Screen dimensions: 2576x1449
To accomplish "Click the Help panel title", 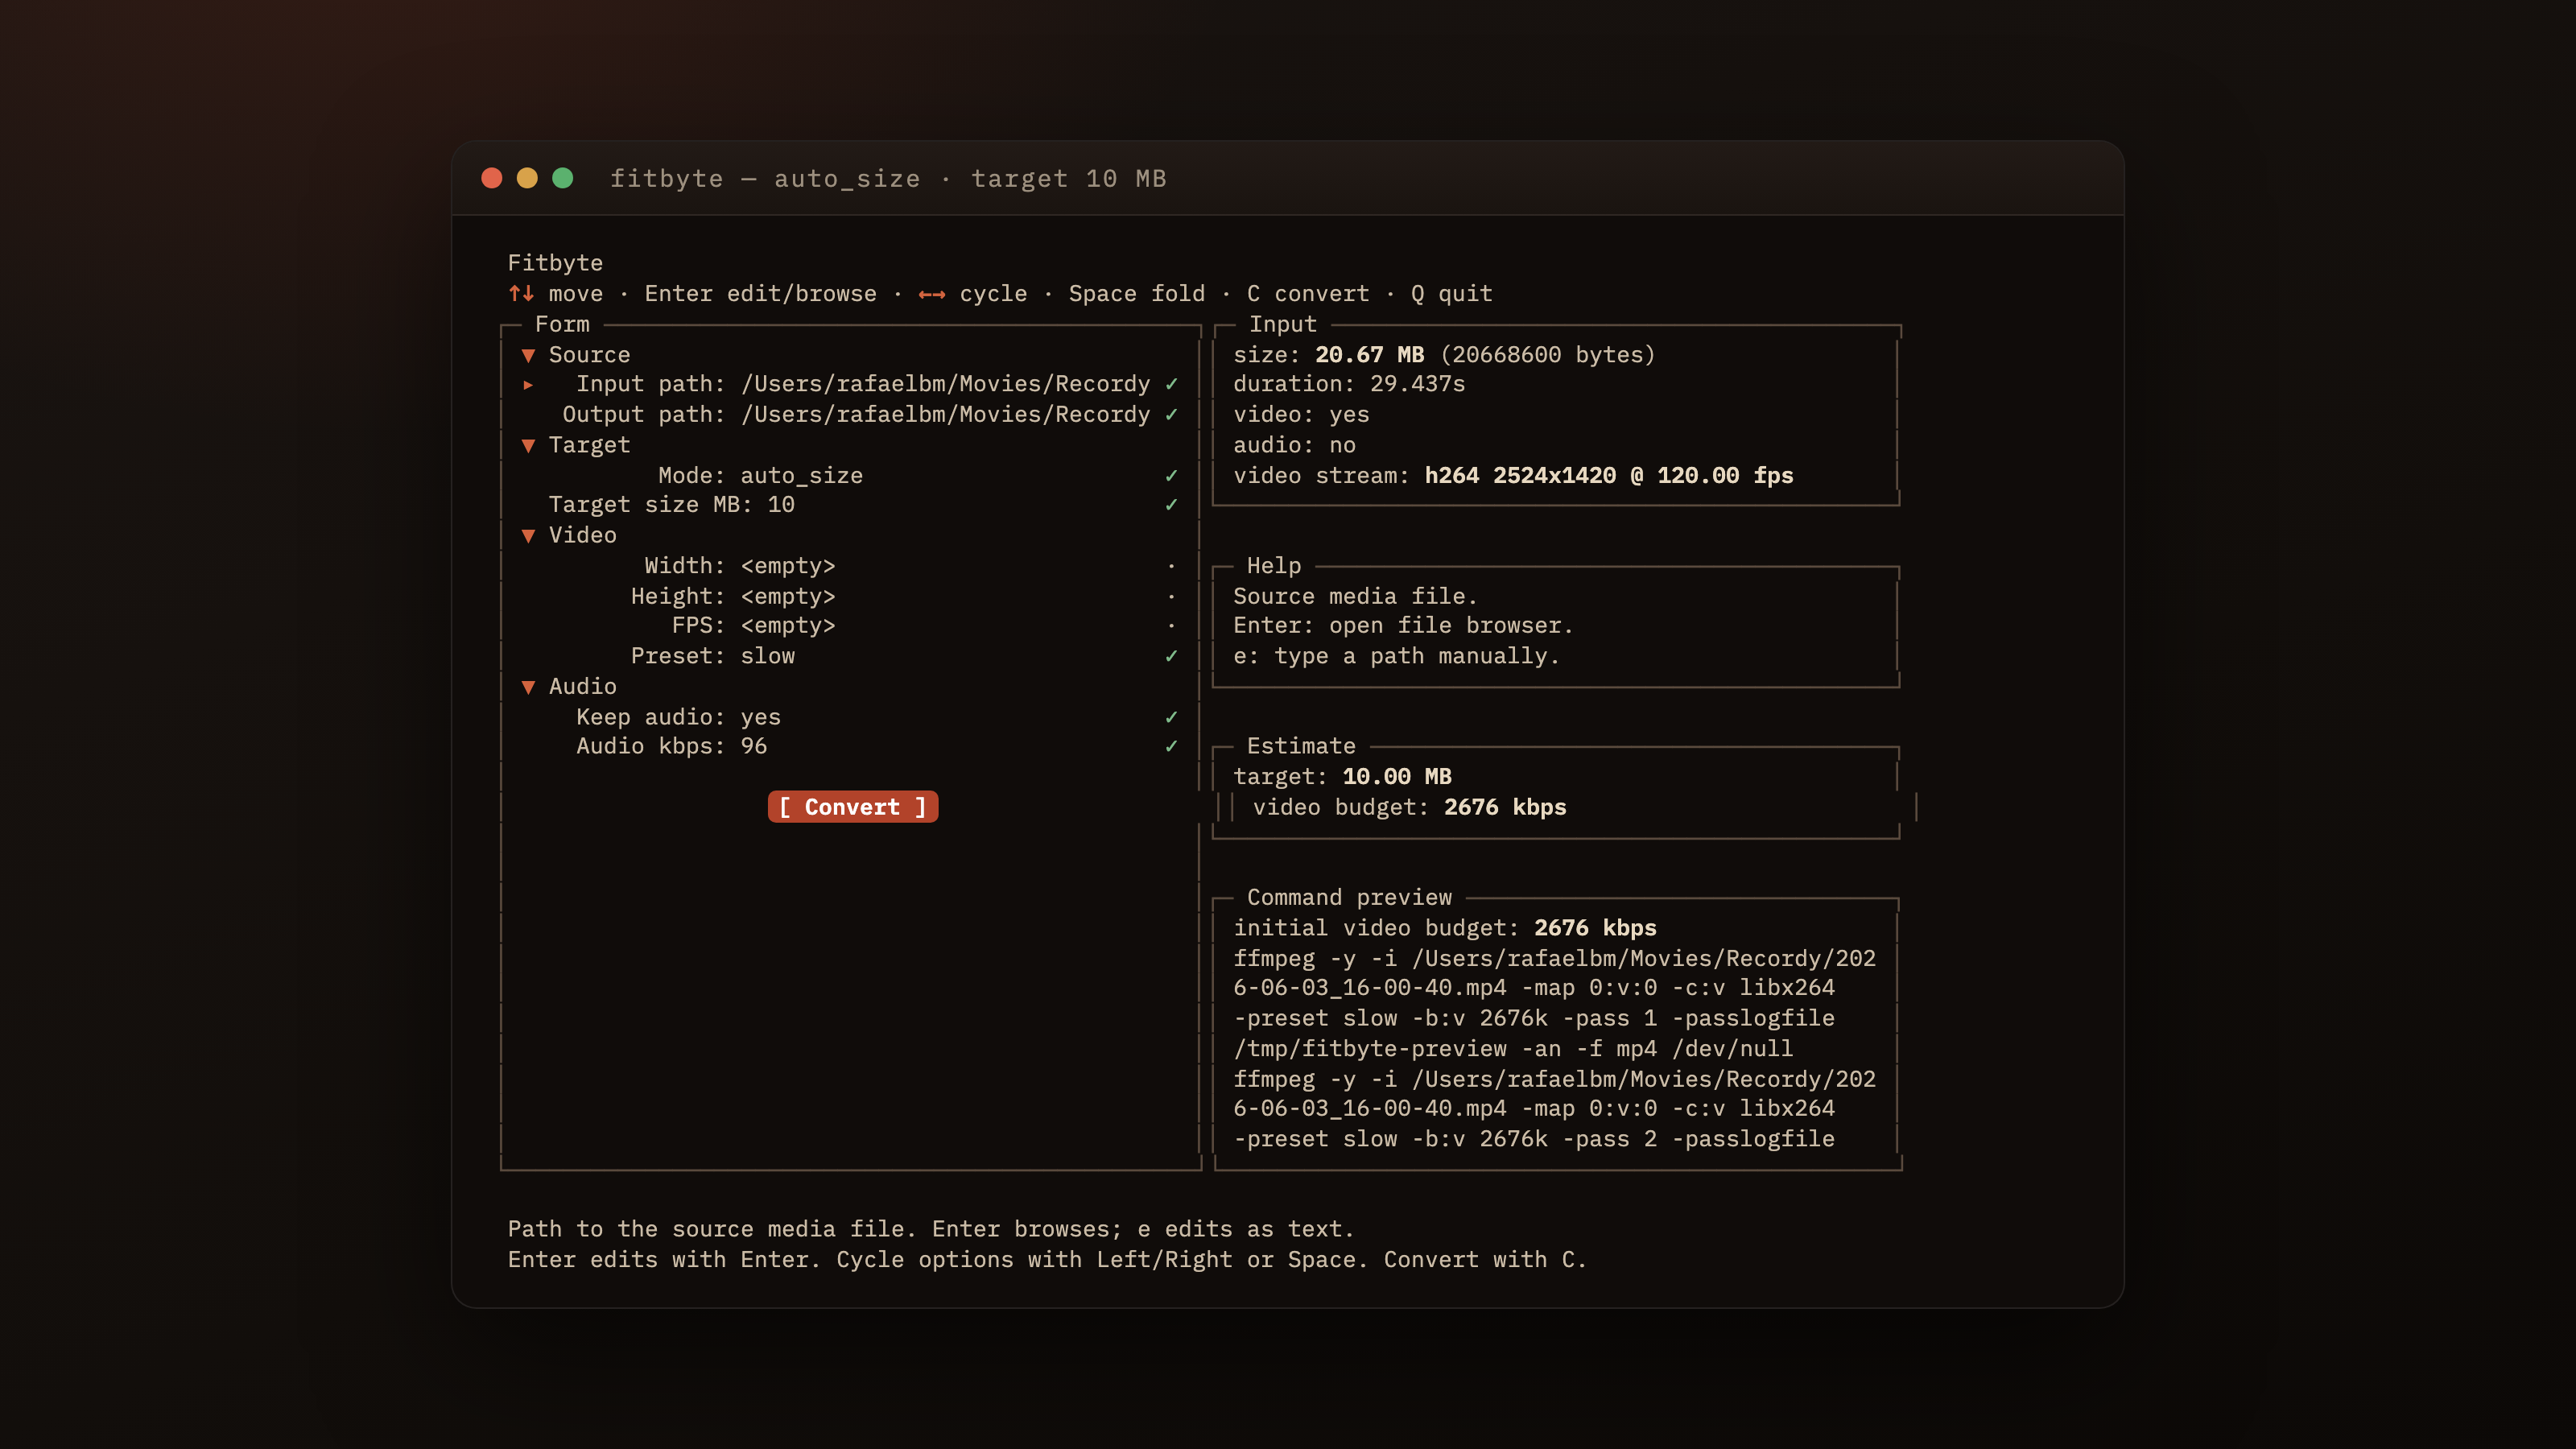I will coord(1274,565).
